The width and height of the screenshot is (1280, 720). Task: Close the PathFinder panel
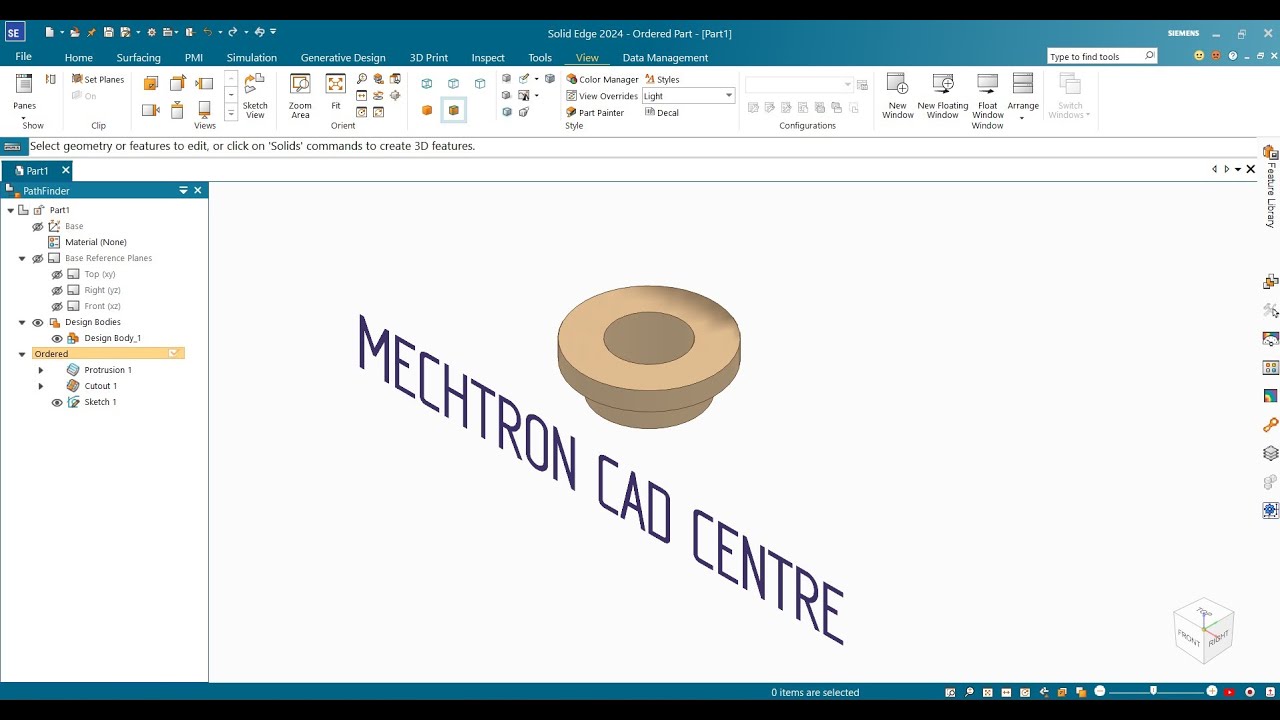coord(198,190)
